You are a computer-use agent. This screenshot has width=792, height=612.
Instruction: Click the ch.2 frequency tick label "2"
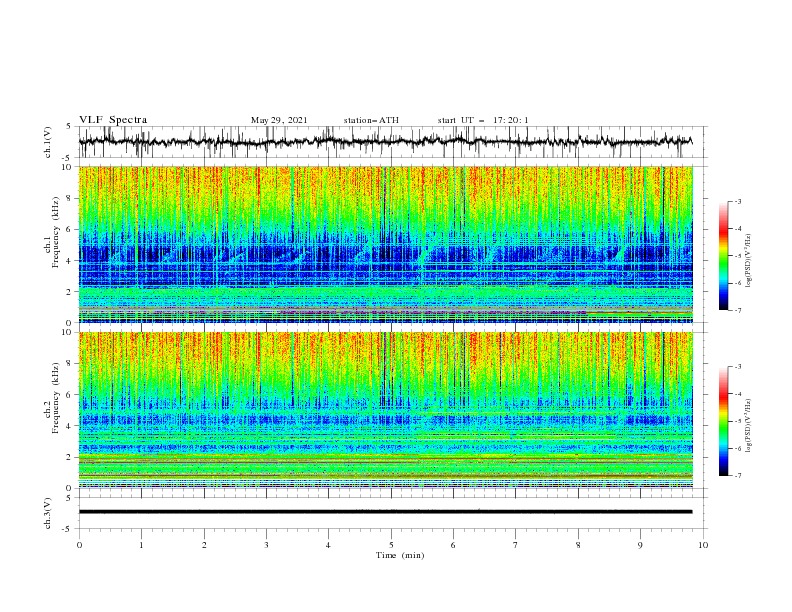[71, 457]
